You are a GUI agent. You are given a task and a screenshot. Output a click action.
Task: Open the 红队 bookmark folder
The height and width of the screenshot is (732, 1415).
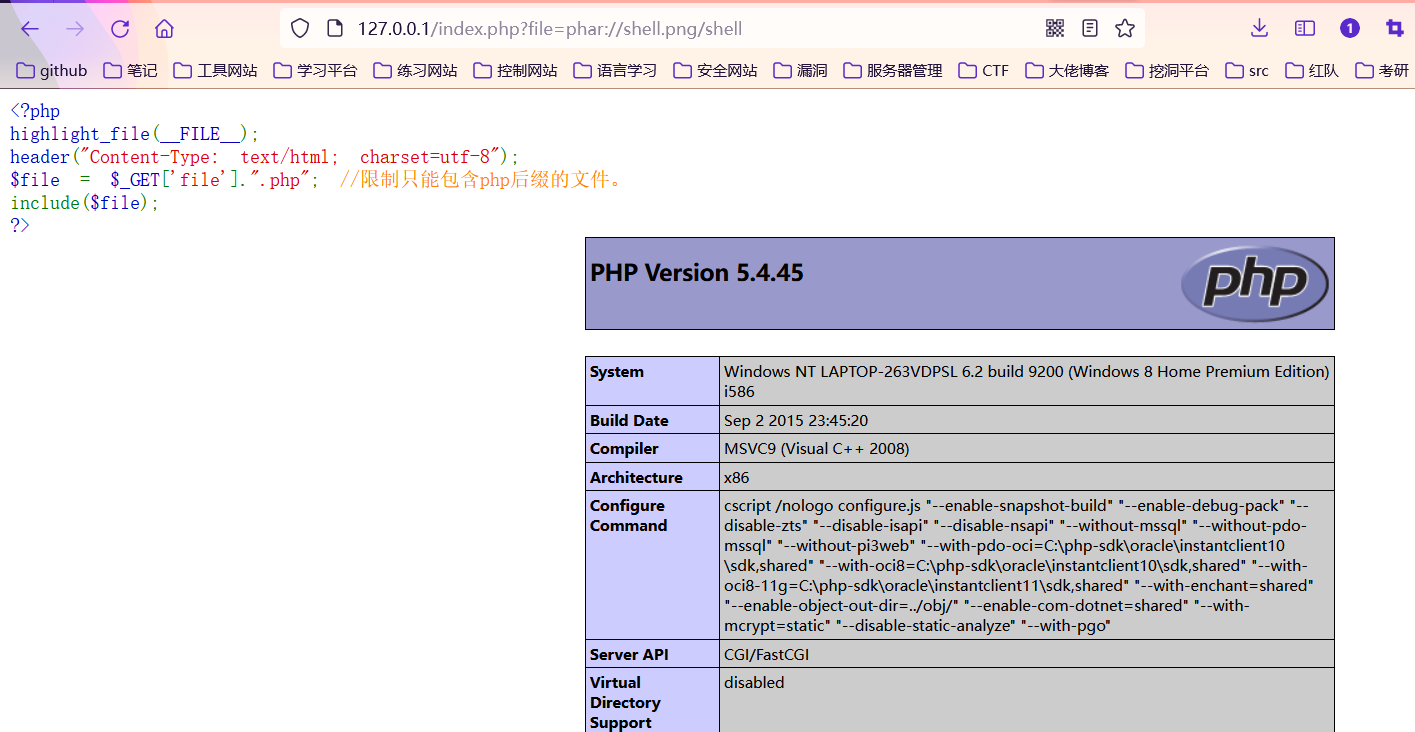click(1312, 71)
